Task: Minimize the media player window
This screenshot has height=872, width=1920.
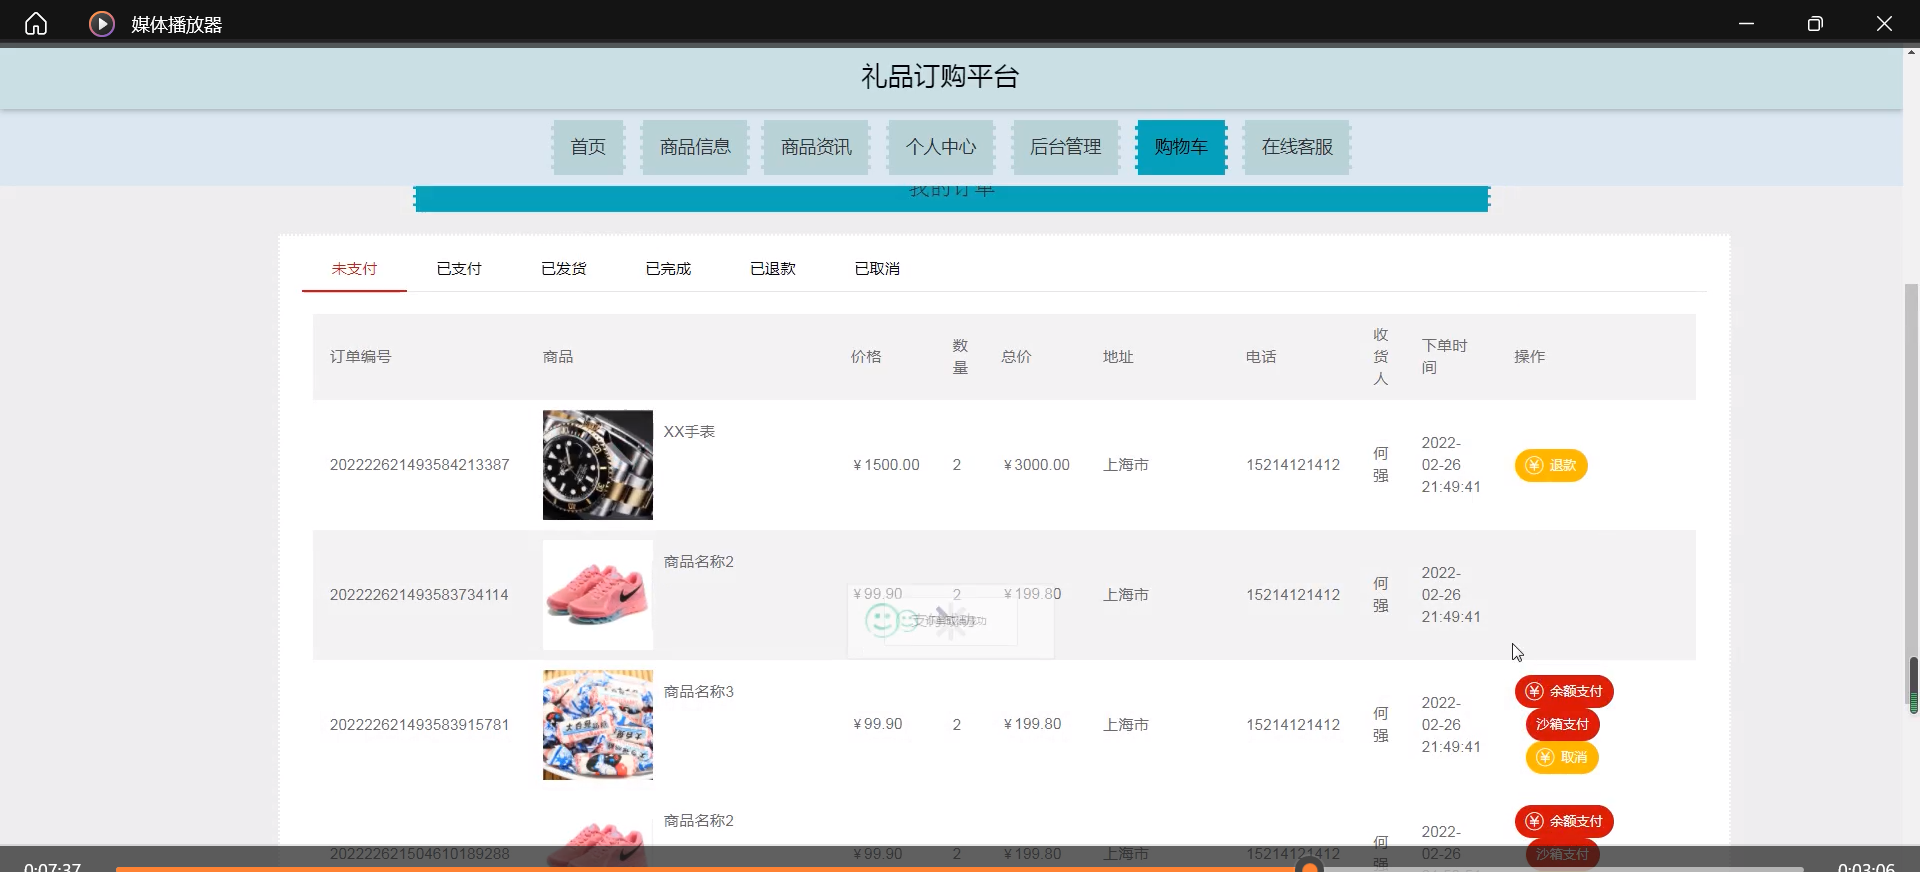Action: (1747, 23)
